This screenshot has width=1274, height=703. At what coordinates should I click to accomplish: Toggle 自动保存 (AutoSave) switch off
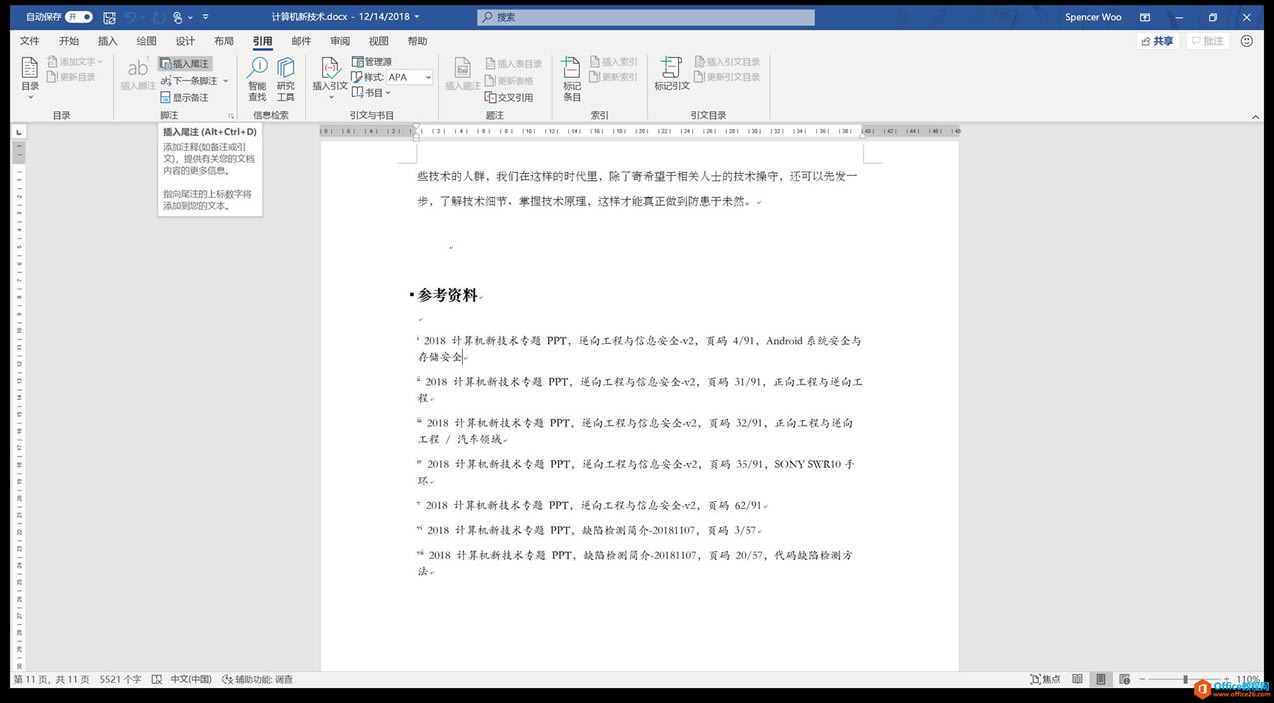click(77, 16)
